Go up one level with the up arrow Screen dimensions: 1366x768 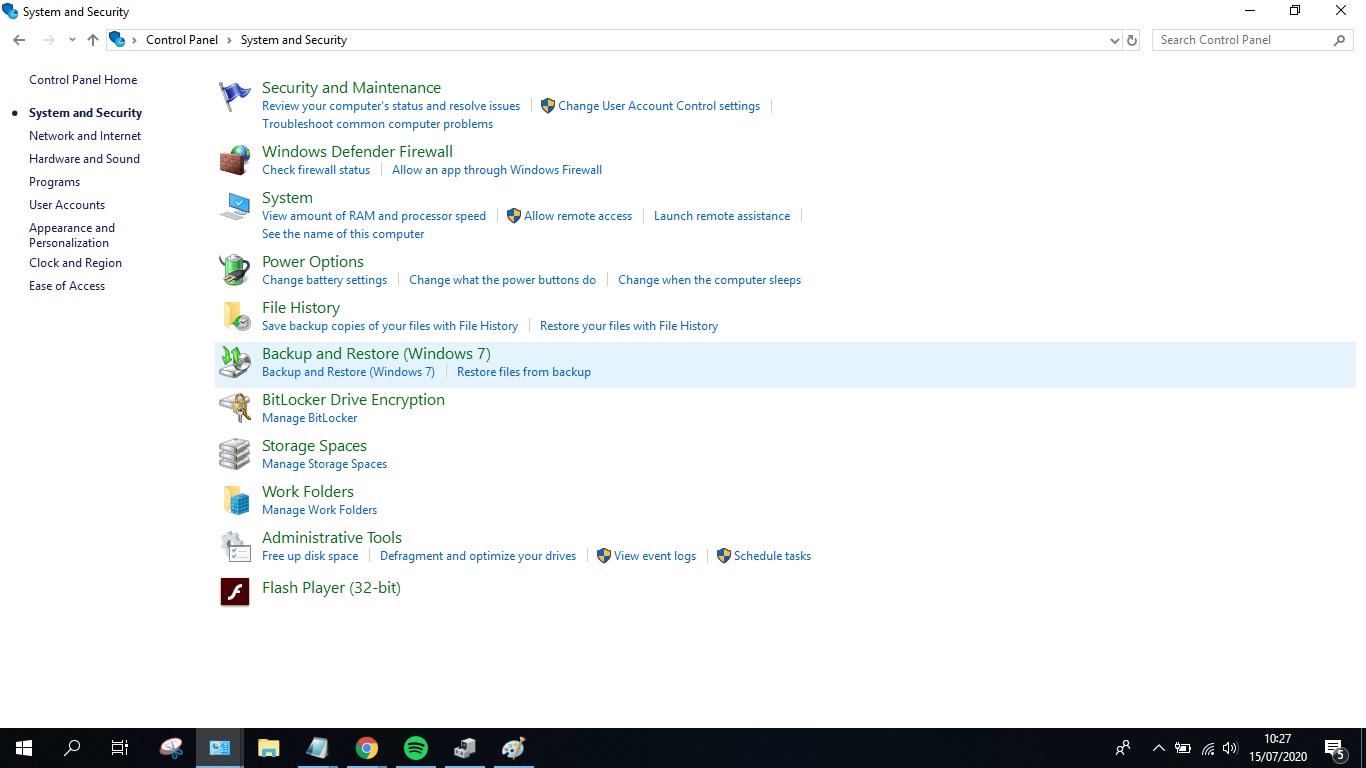click(x=93, y=40)
